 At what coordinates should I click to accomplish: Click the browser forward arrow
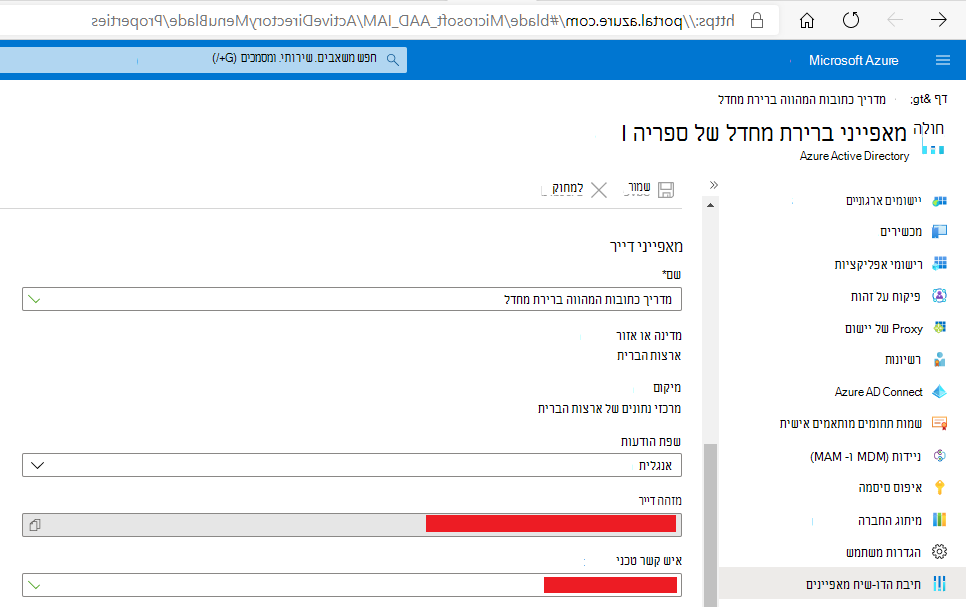[938, 20]
